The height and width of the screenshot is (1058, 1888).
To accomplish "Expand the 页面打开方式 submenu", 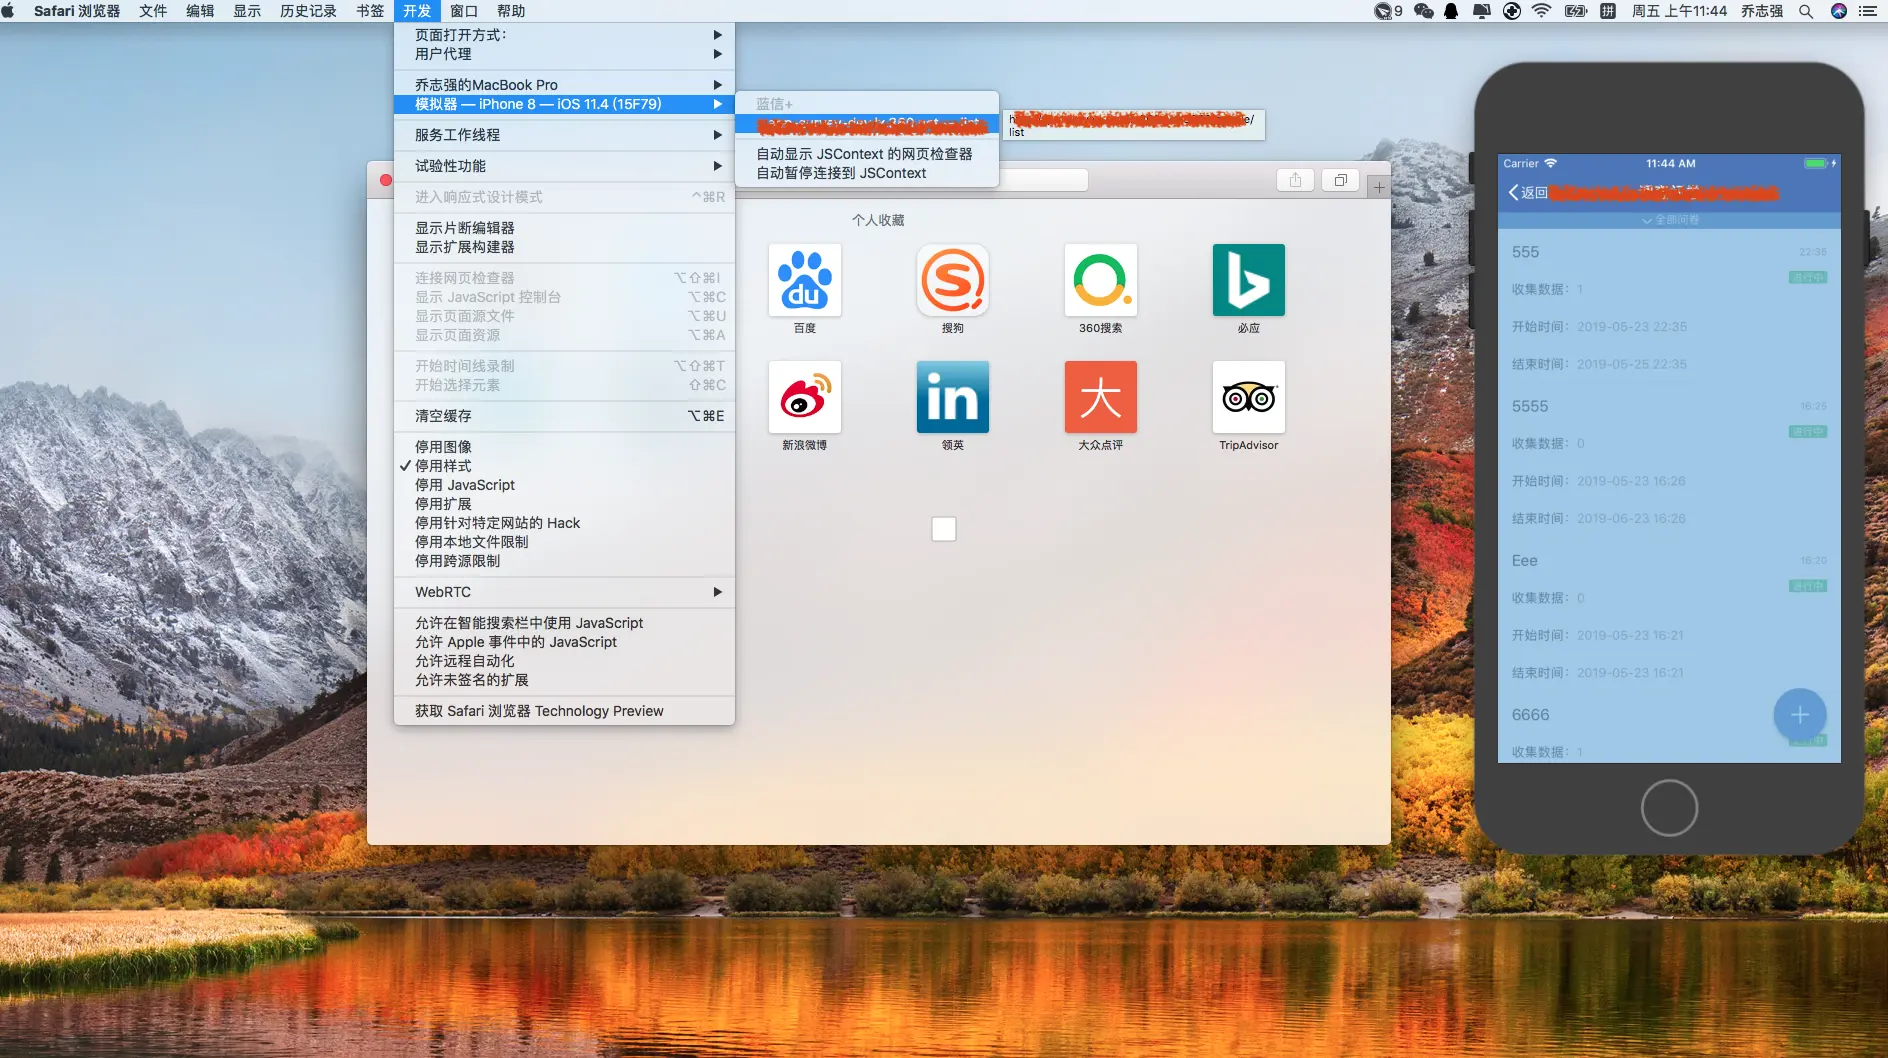I will 564,35.
